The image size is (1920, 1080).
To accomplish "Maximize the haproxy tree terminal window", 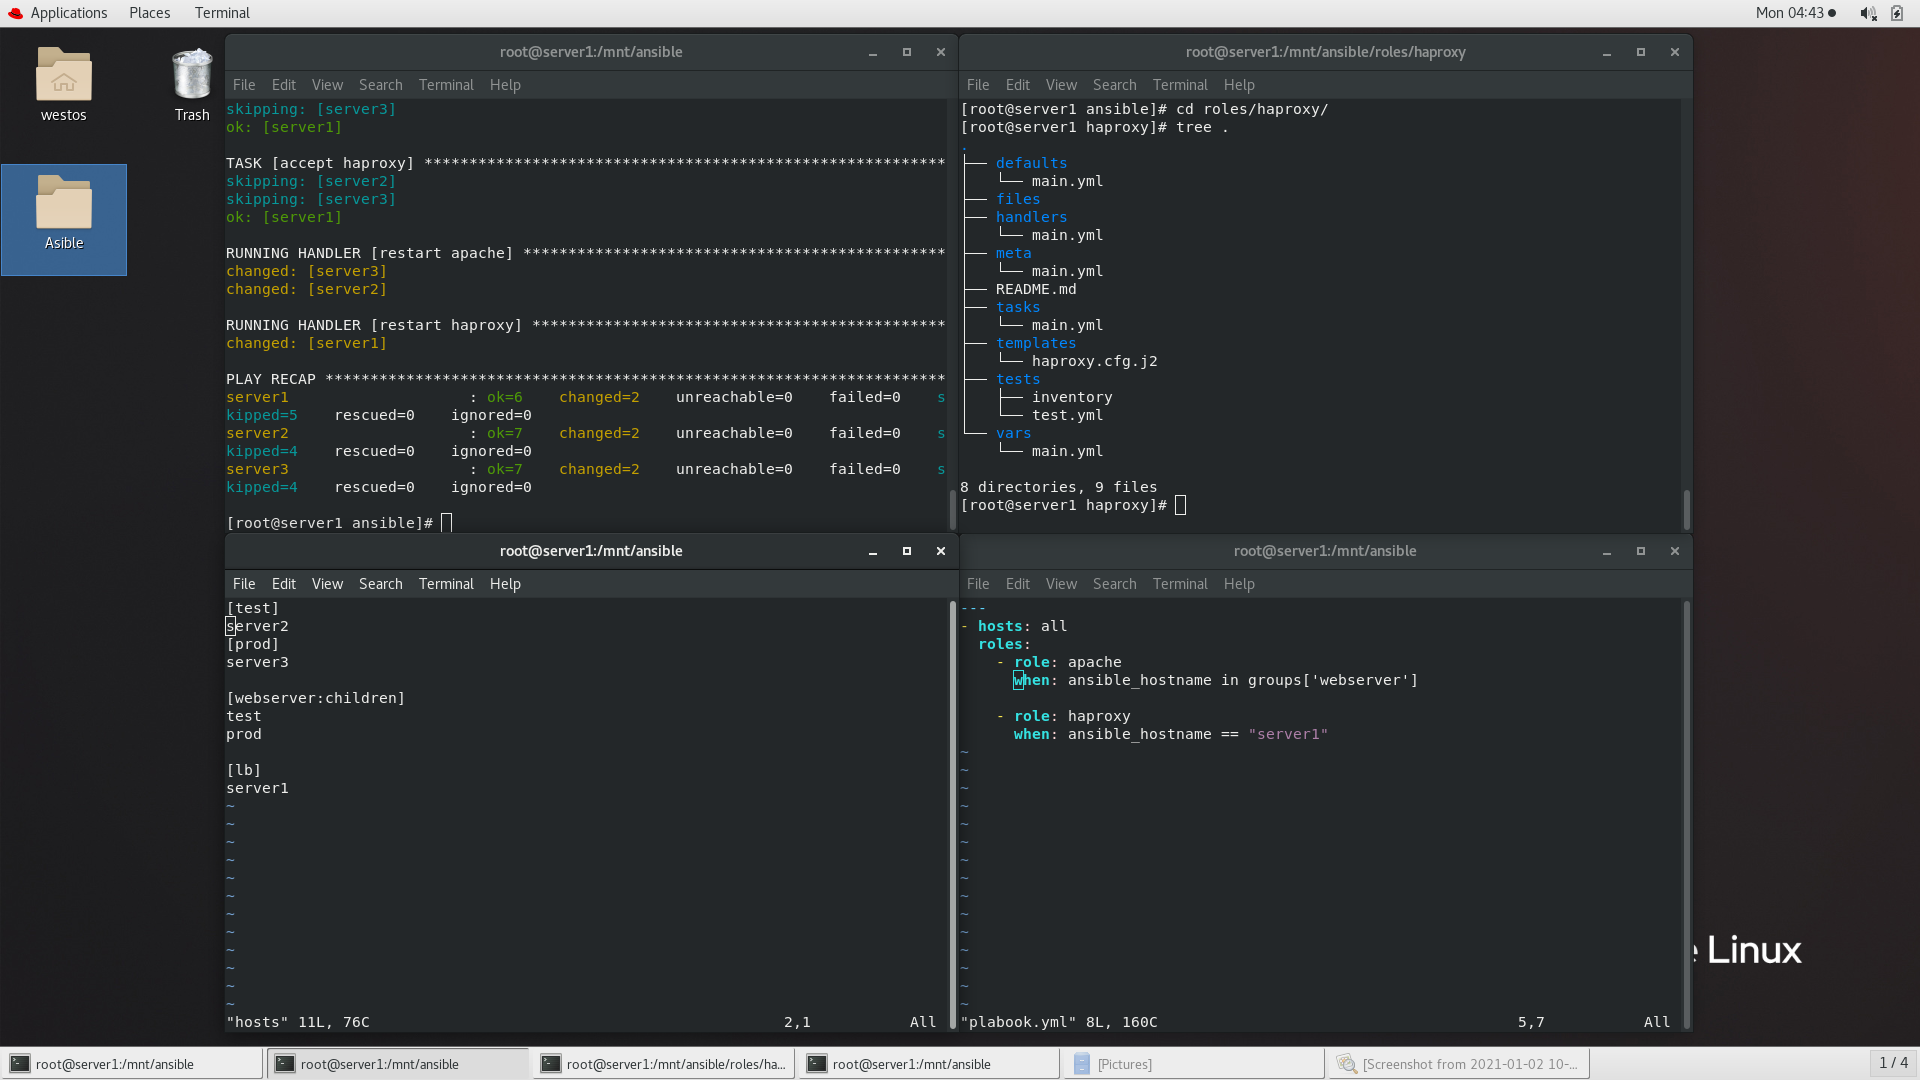I will pos(1640,52).
